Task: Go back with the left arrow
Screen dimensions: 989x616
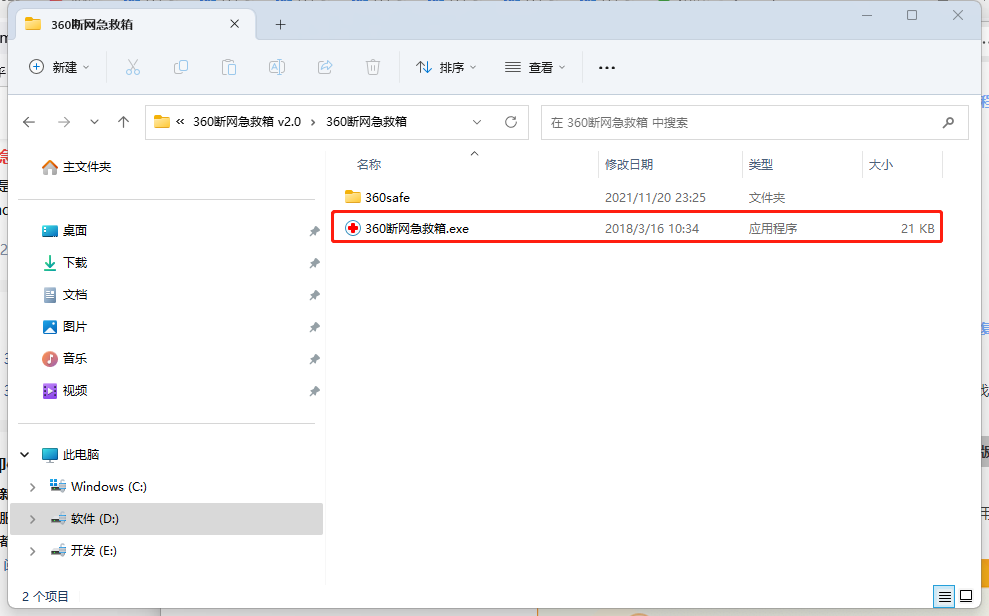Action: (x=29, y=122)
